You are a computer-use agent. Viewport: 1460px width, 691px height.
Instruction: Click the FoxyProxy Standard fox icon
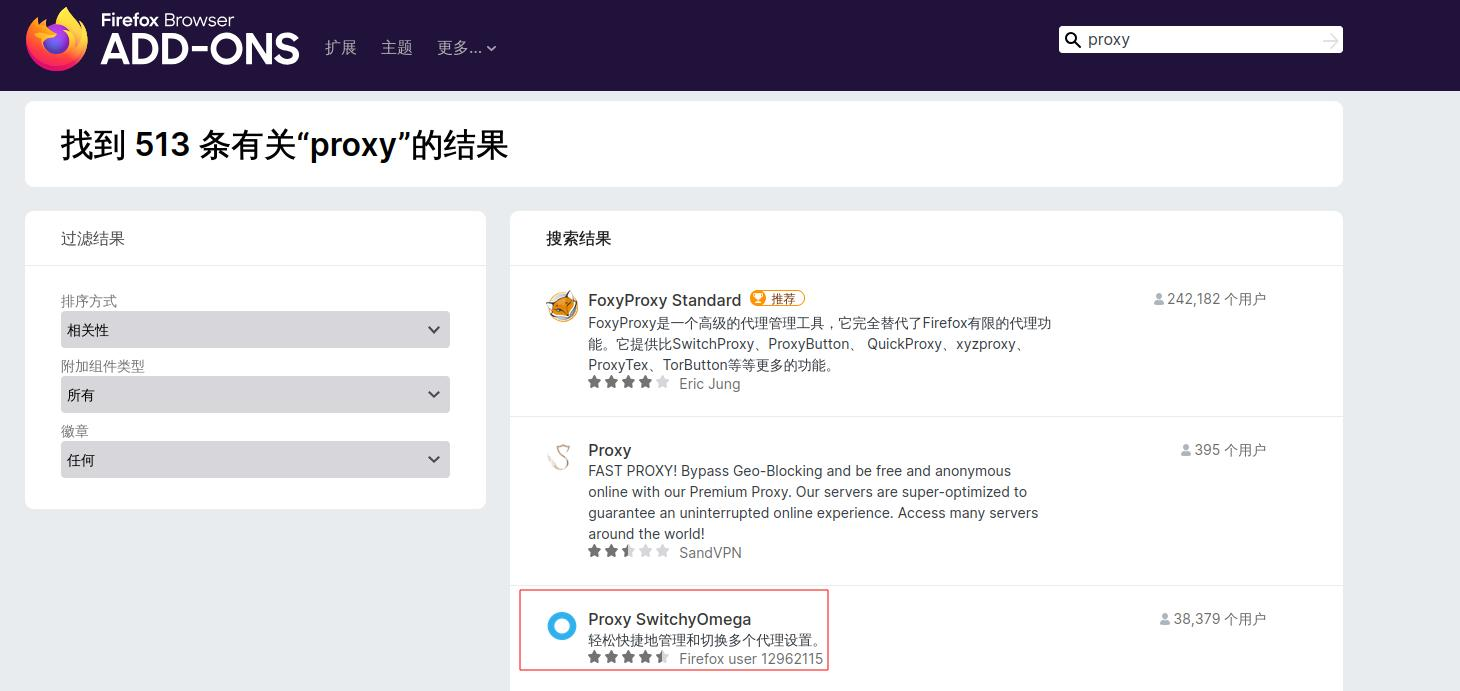[x=562, y=306]
